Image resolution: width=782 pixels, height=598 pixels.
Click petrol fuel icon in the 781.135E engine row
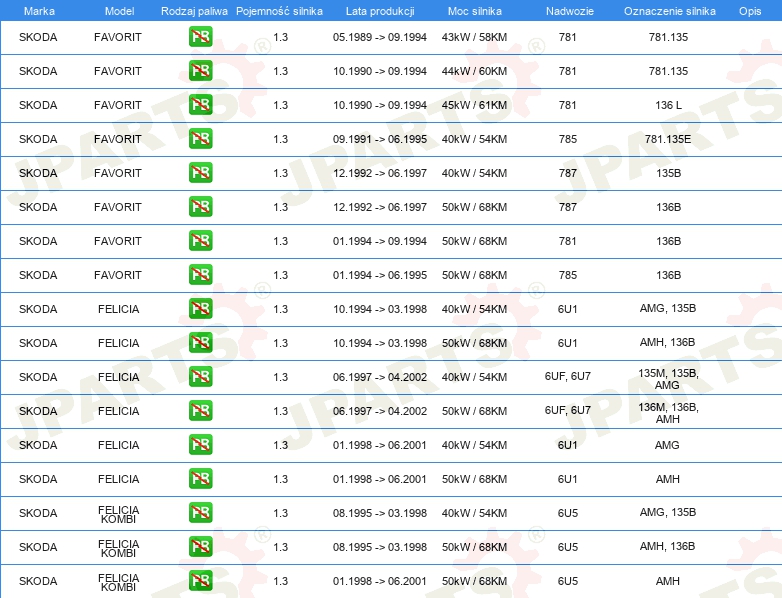pos(200,138)
